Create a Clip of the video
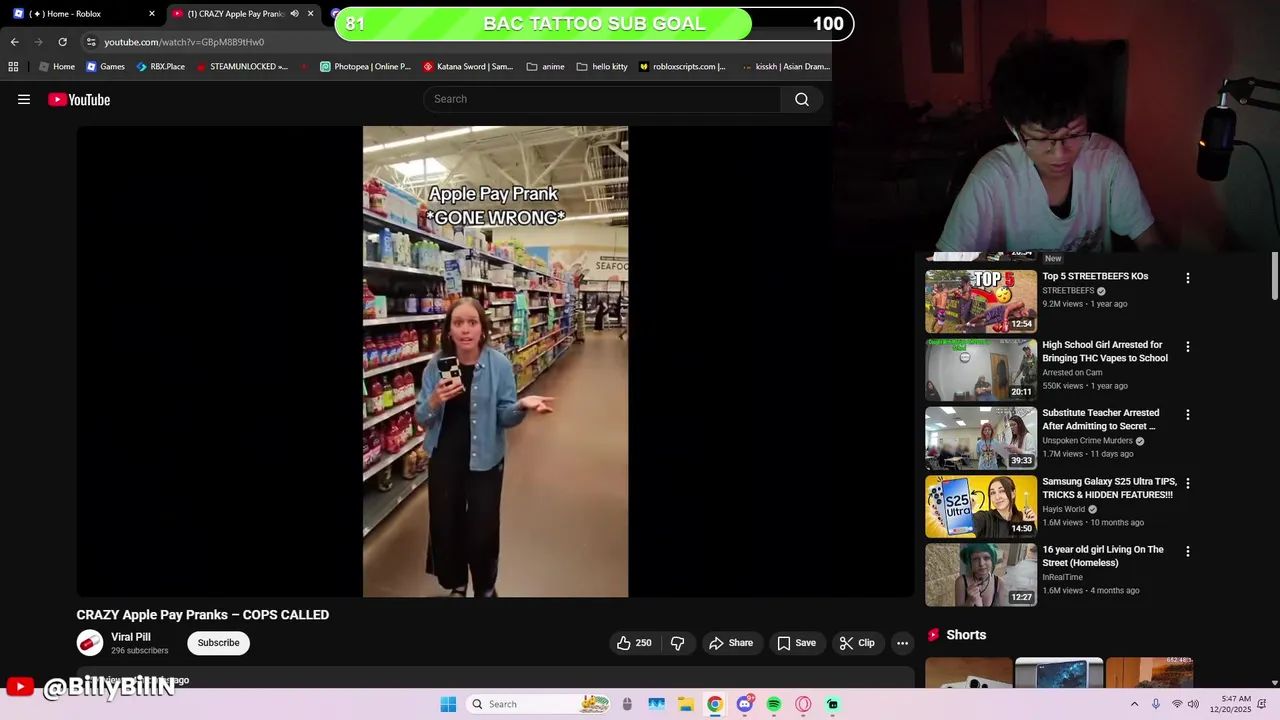The height and width of the screenshot is (720, 1280). pos(857,643)
